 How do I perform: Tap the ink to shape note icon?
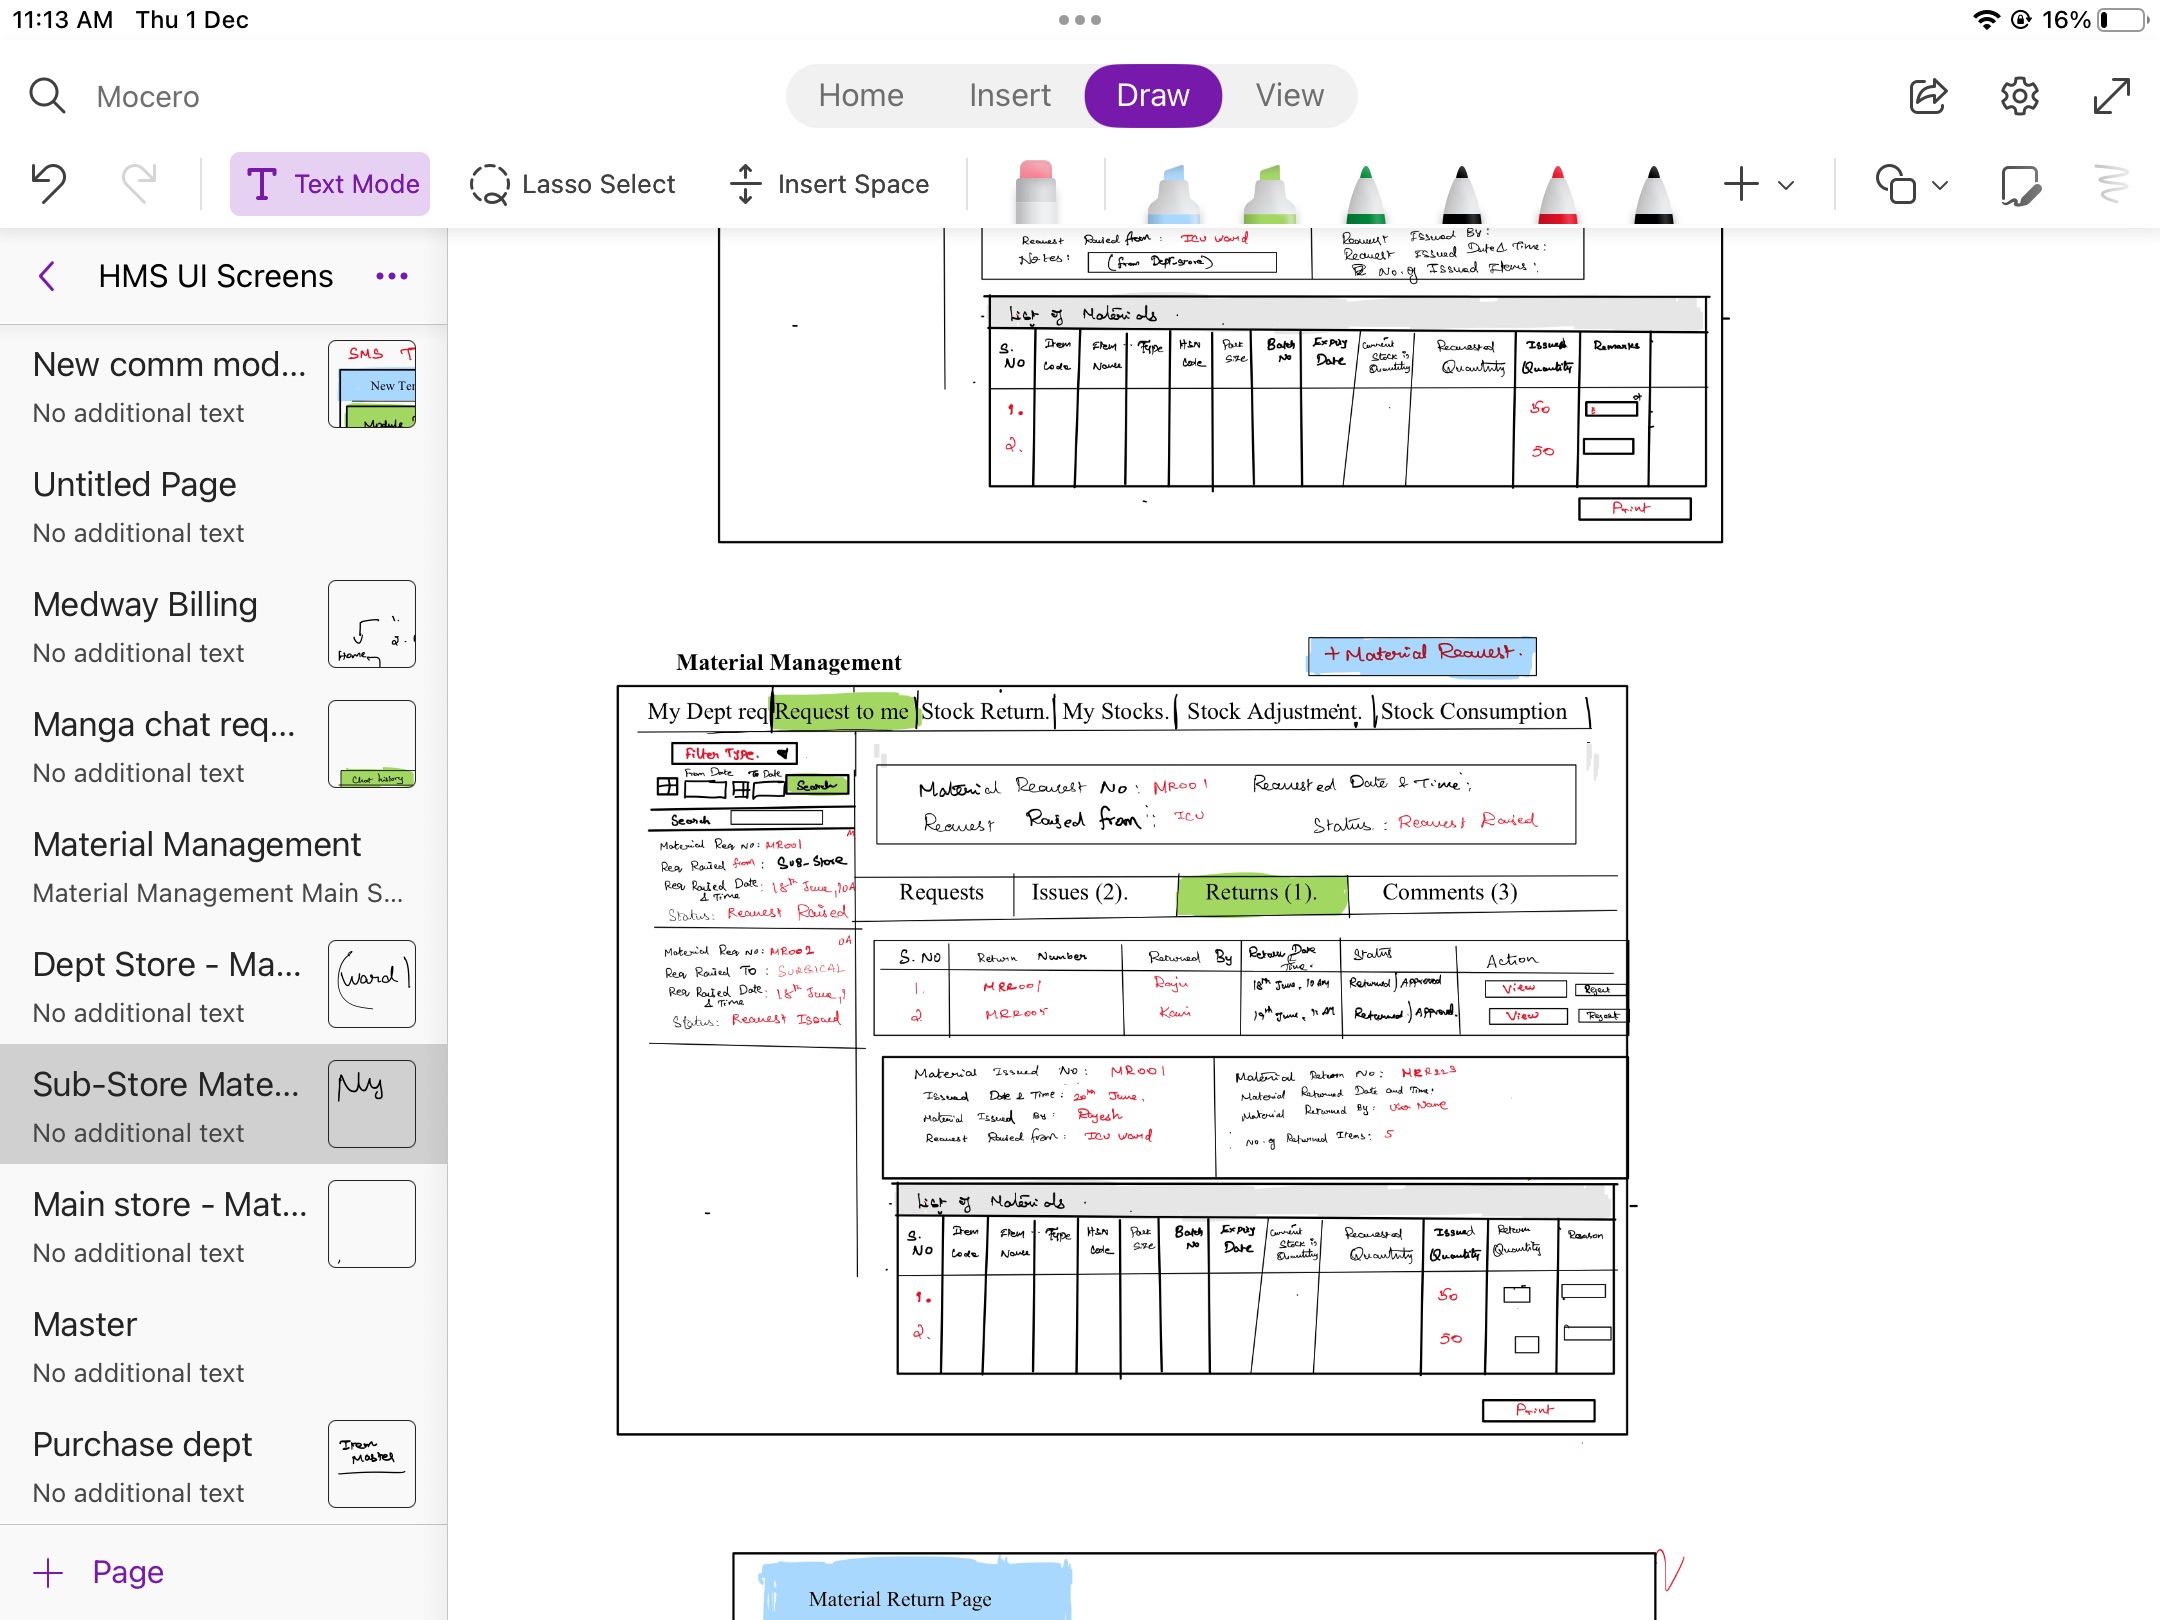point(2020,185)
